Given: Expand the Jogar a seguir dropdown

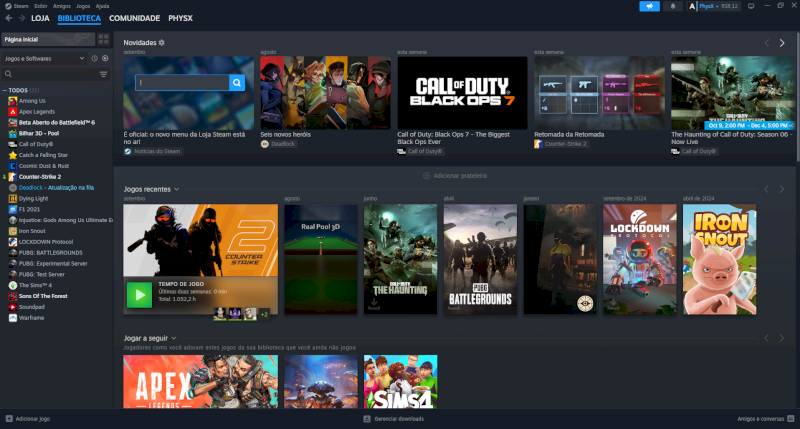Looking at the screenshot, I should coord(173,338).
